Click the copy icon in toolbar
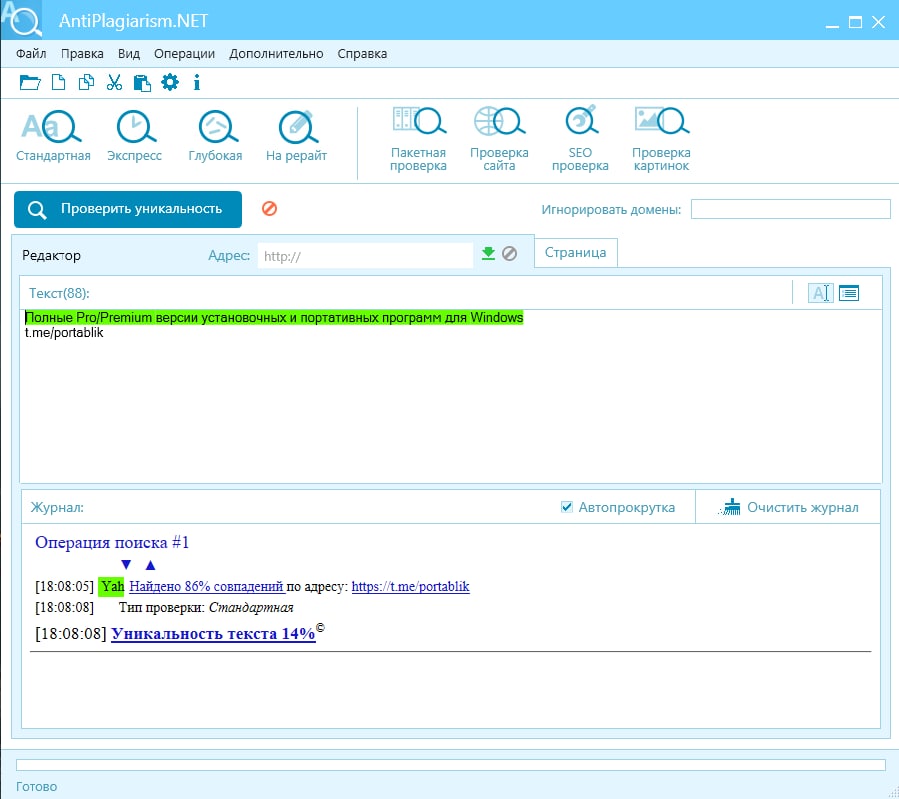 click(x=86, y=83)
